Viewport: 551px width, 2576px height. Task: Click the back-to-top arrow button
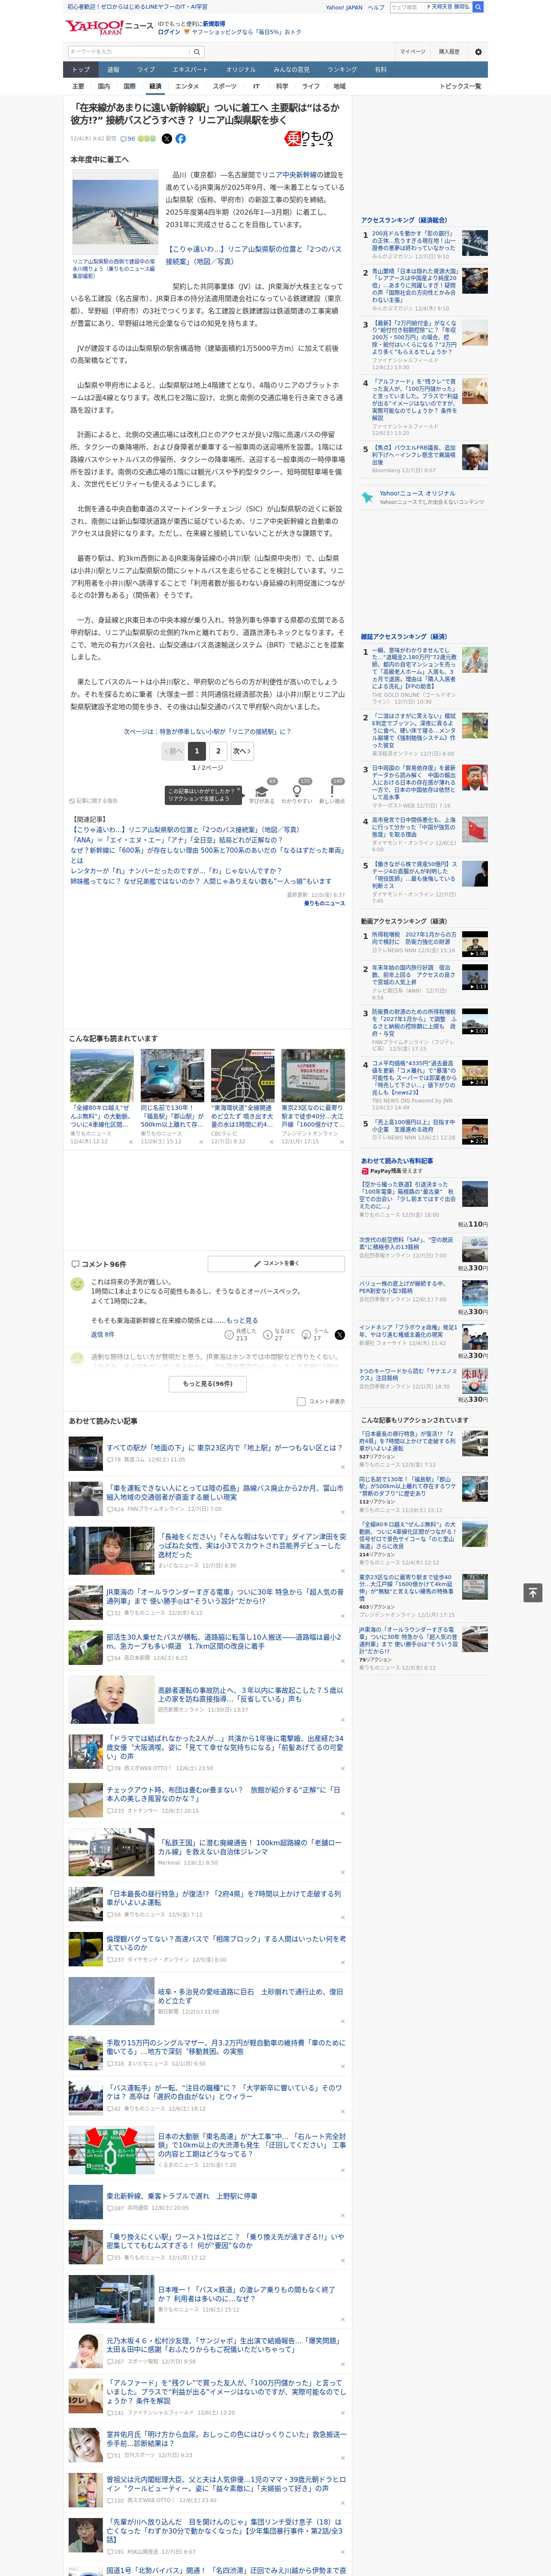pos(533,1592)
